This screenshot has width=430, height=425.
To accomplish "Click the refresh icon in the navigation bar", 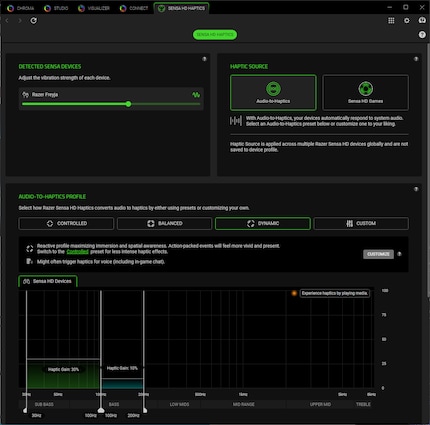I will pos(33,21).
